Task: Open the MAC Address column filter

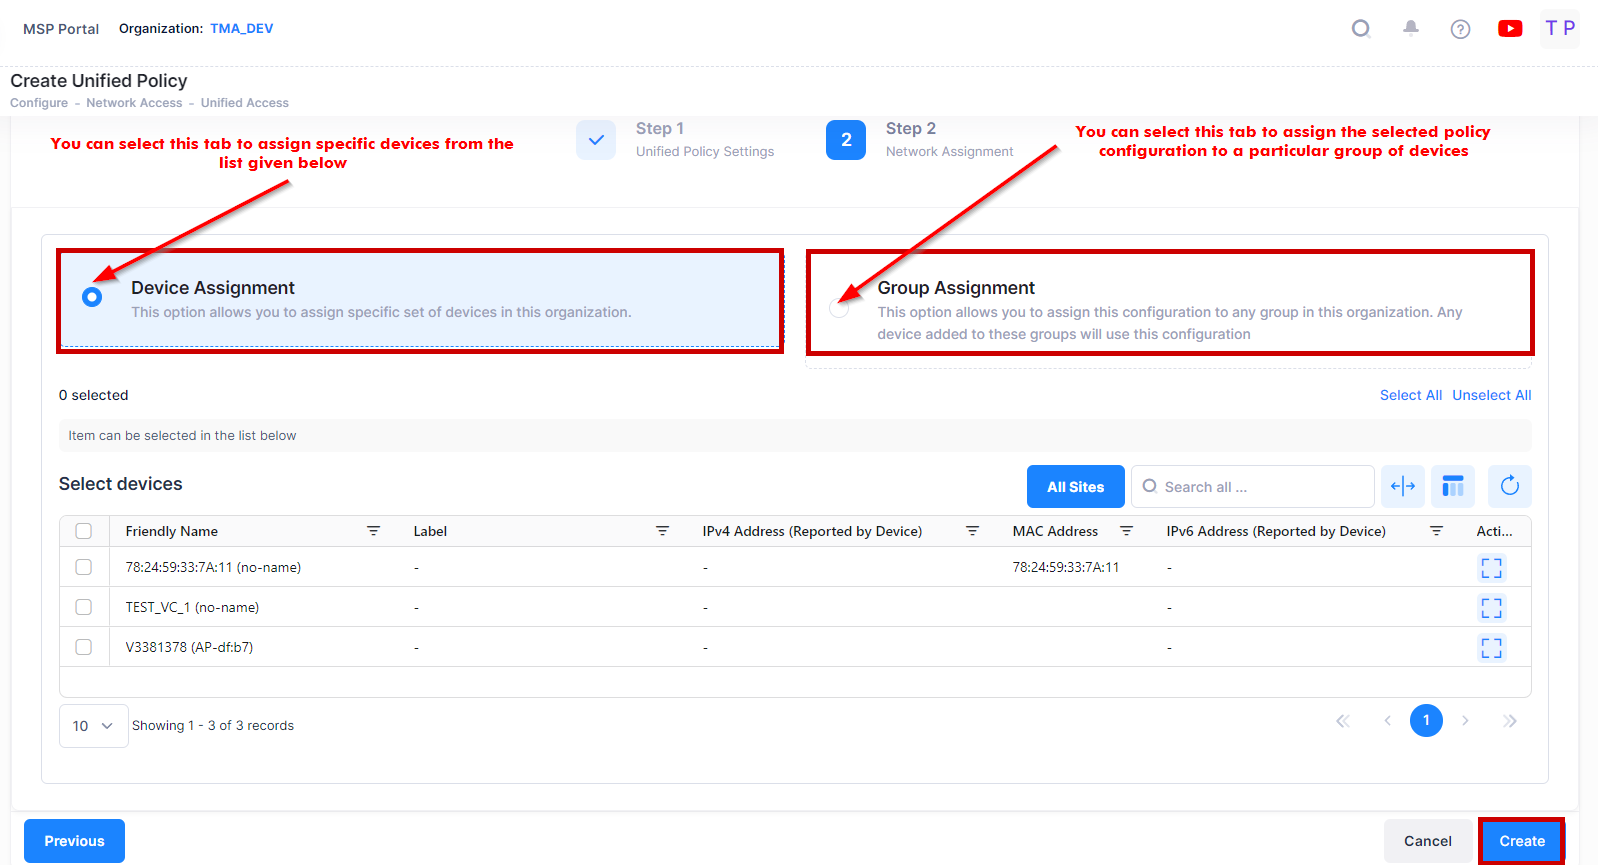Action: coord(1126,531)
